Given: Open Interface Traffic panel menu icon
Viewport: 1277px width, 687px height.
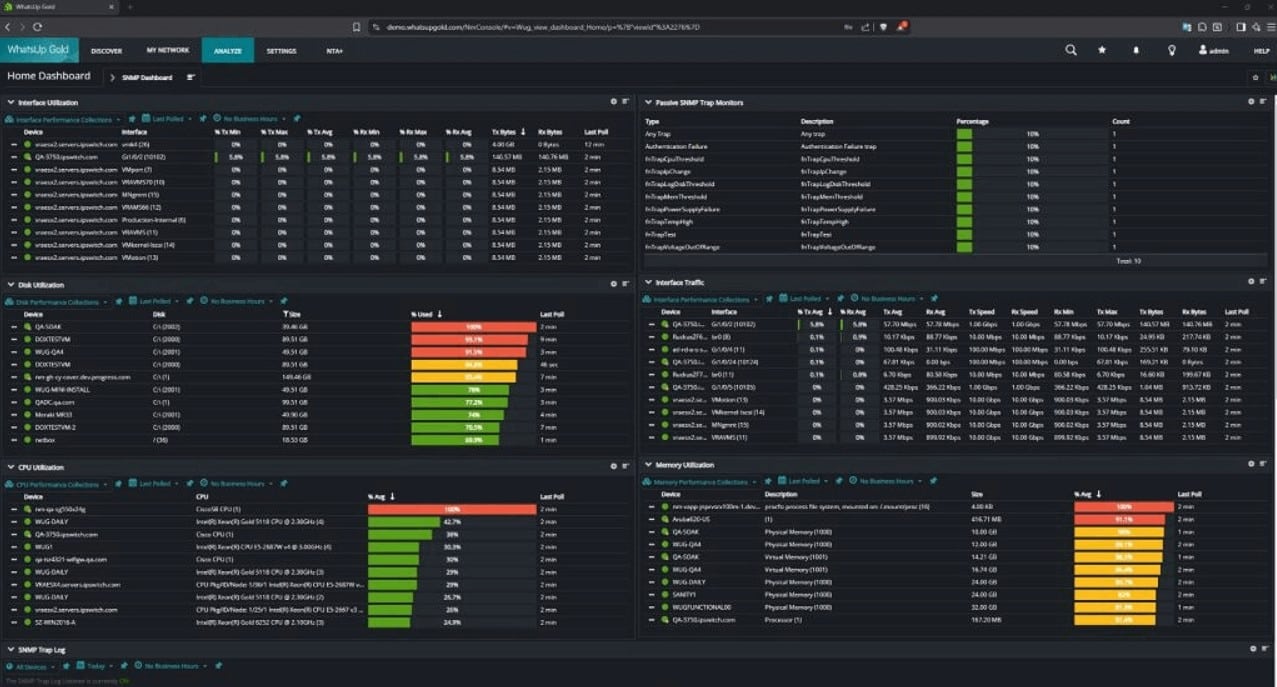Looking at the screenshot, I should [x=1263, y=283].
